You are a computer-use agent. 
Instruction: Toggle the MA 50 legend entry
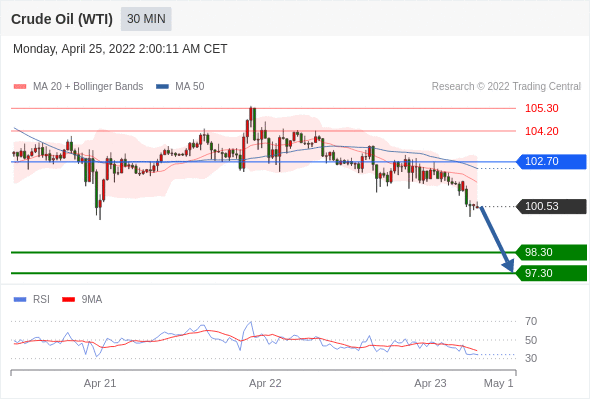point(180,87)
